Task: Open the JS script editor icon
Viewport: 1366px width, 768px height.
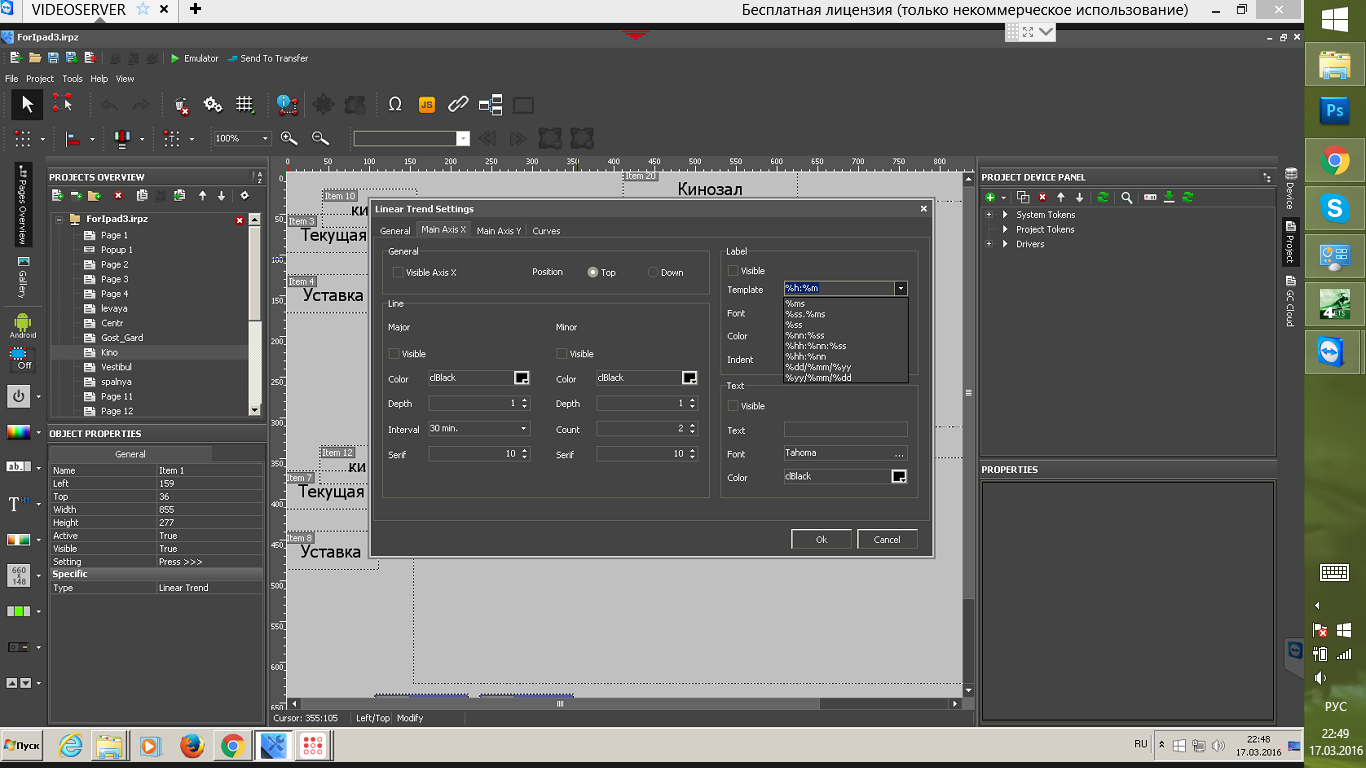Action: tap(426, 104)
